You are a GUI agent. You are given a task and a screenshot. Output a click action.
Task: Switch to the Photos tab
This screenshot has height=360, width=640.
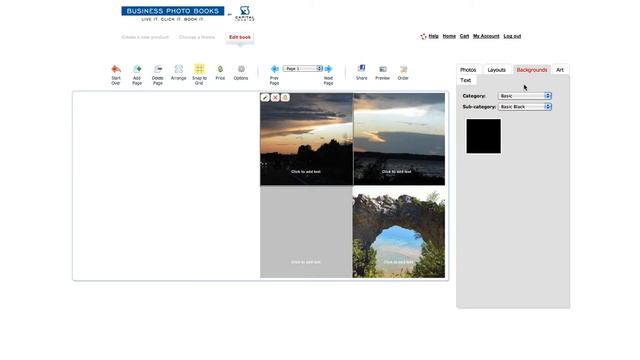coord(468,70)
